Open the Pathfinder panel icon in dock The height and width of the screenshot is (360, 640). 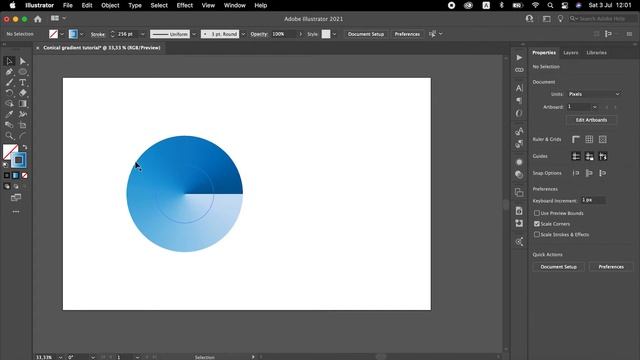pos(519,192)
